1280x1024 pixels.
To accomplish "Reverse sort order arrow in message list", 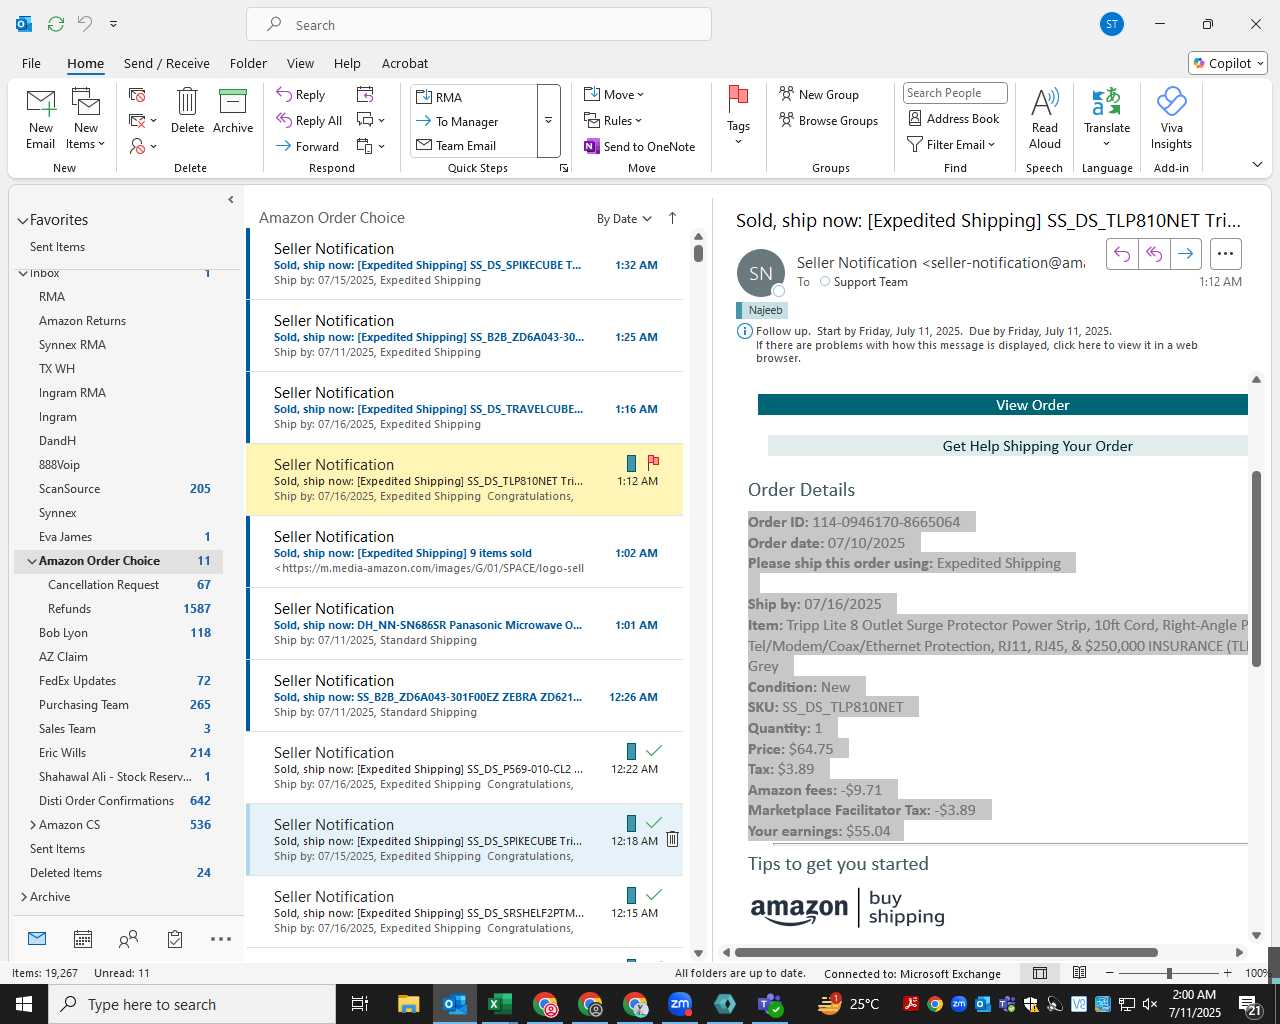I will pos(672,218).
